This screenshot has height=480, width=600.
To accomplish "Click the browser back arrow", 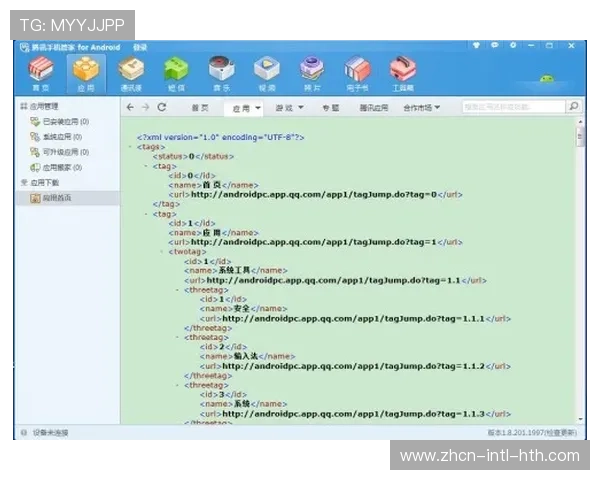I will (x=130, y=107).
